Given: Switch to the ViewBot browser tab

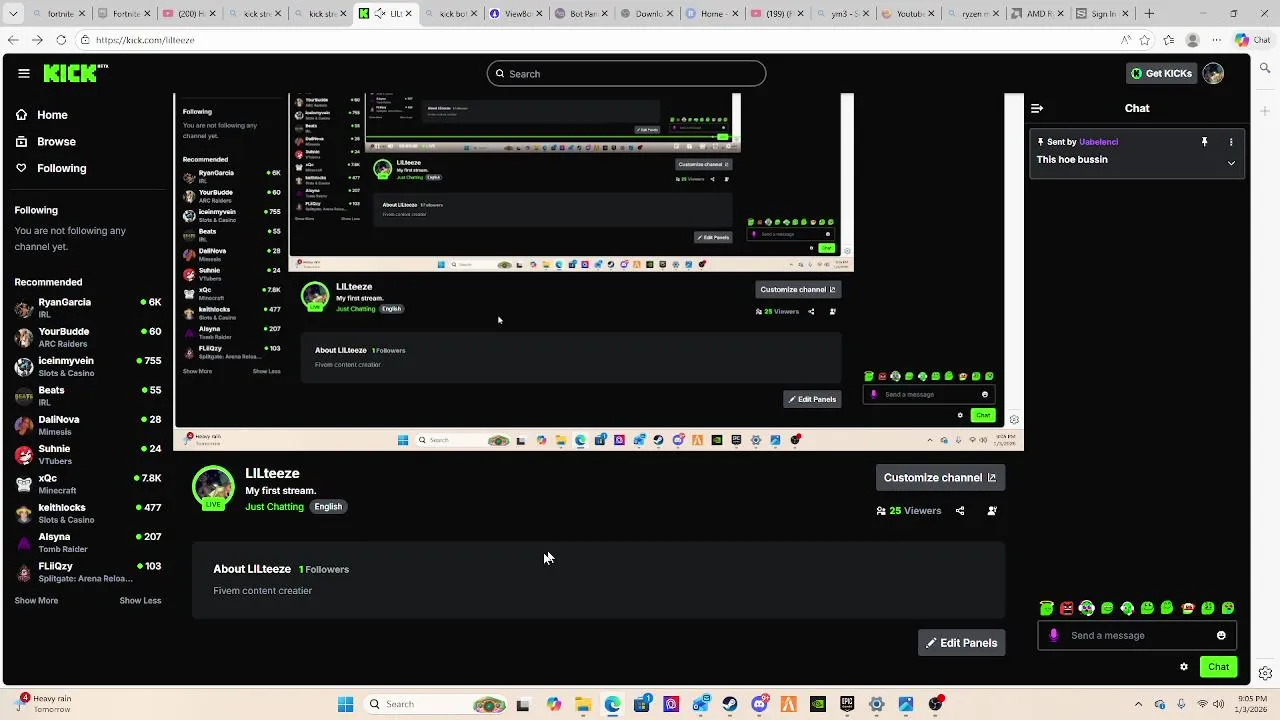Looking at the screenshot, I should (x=517, y=14).
